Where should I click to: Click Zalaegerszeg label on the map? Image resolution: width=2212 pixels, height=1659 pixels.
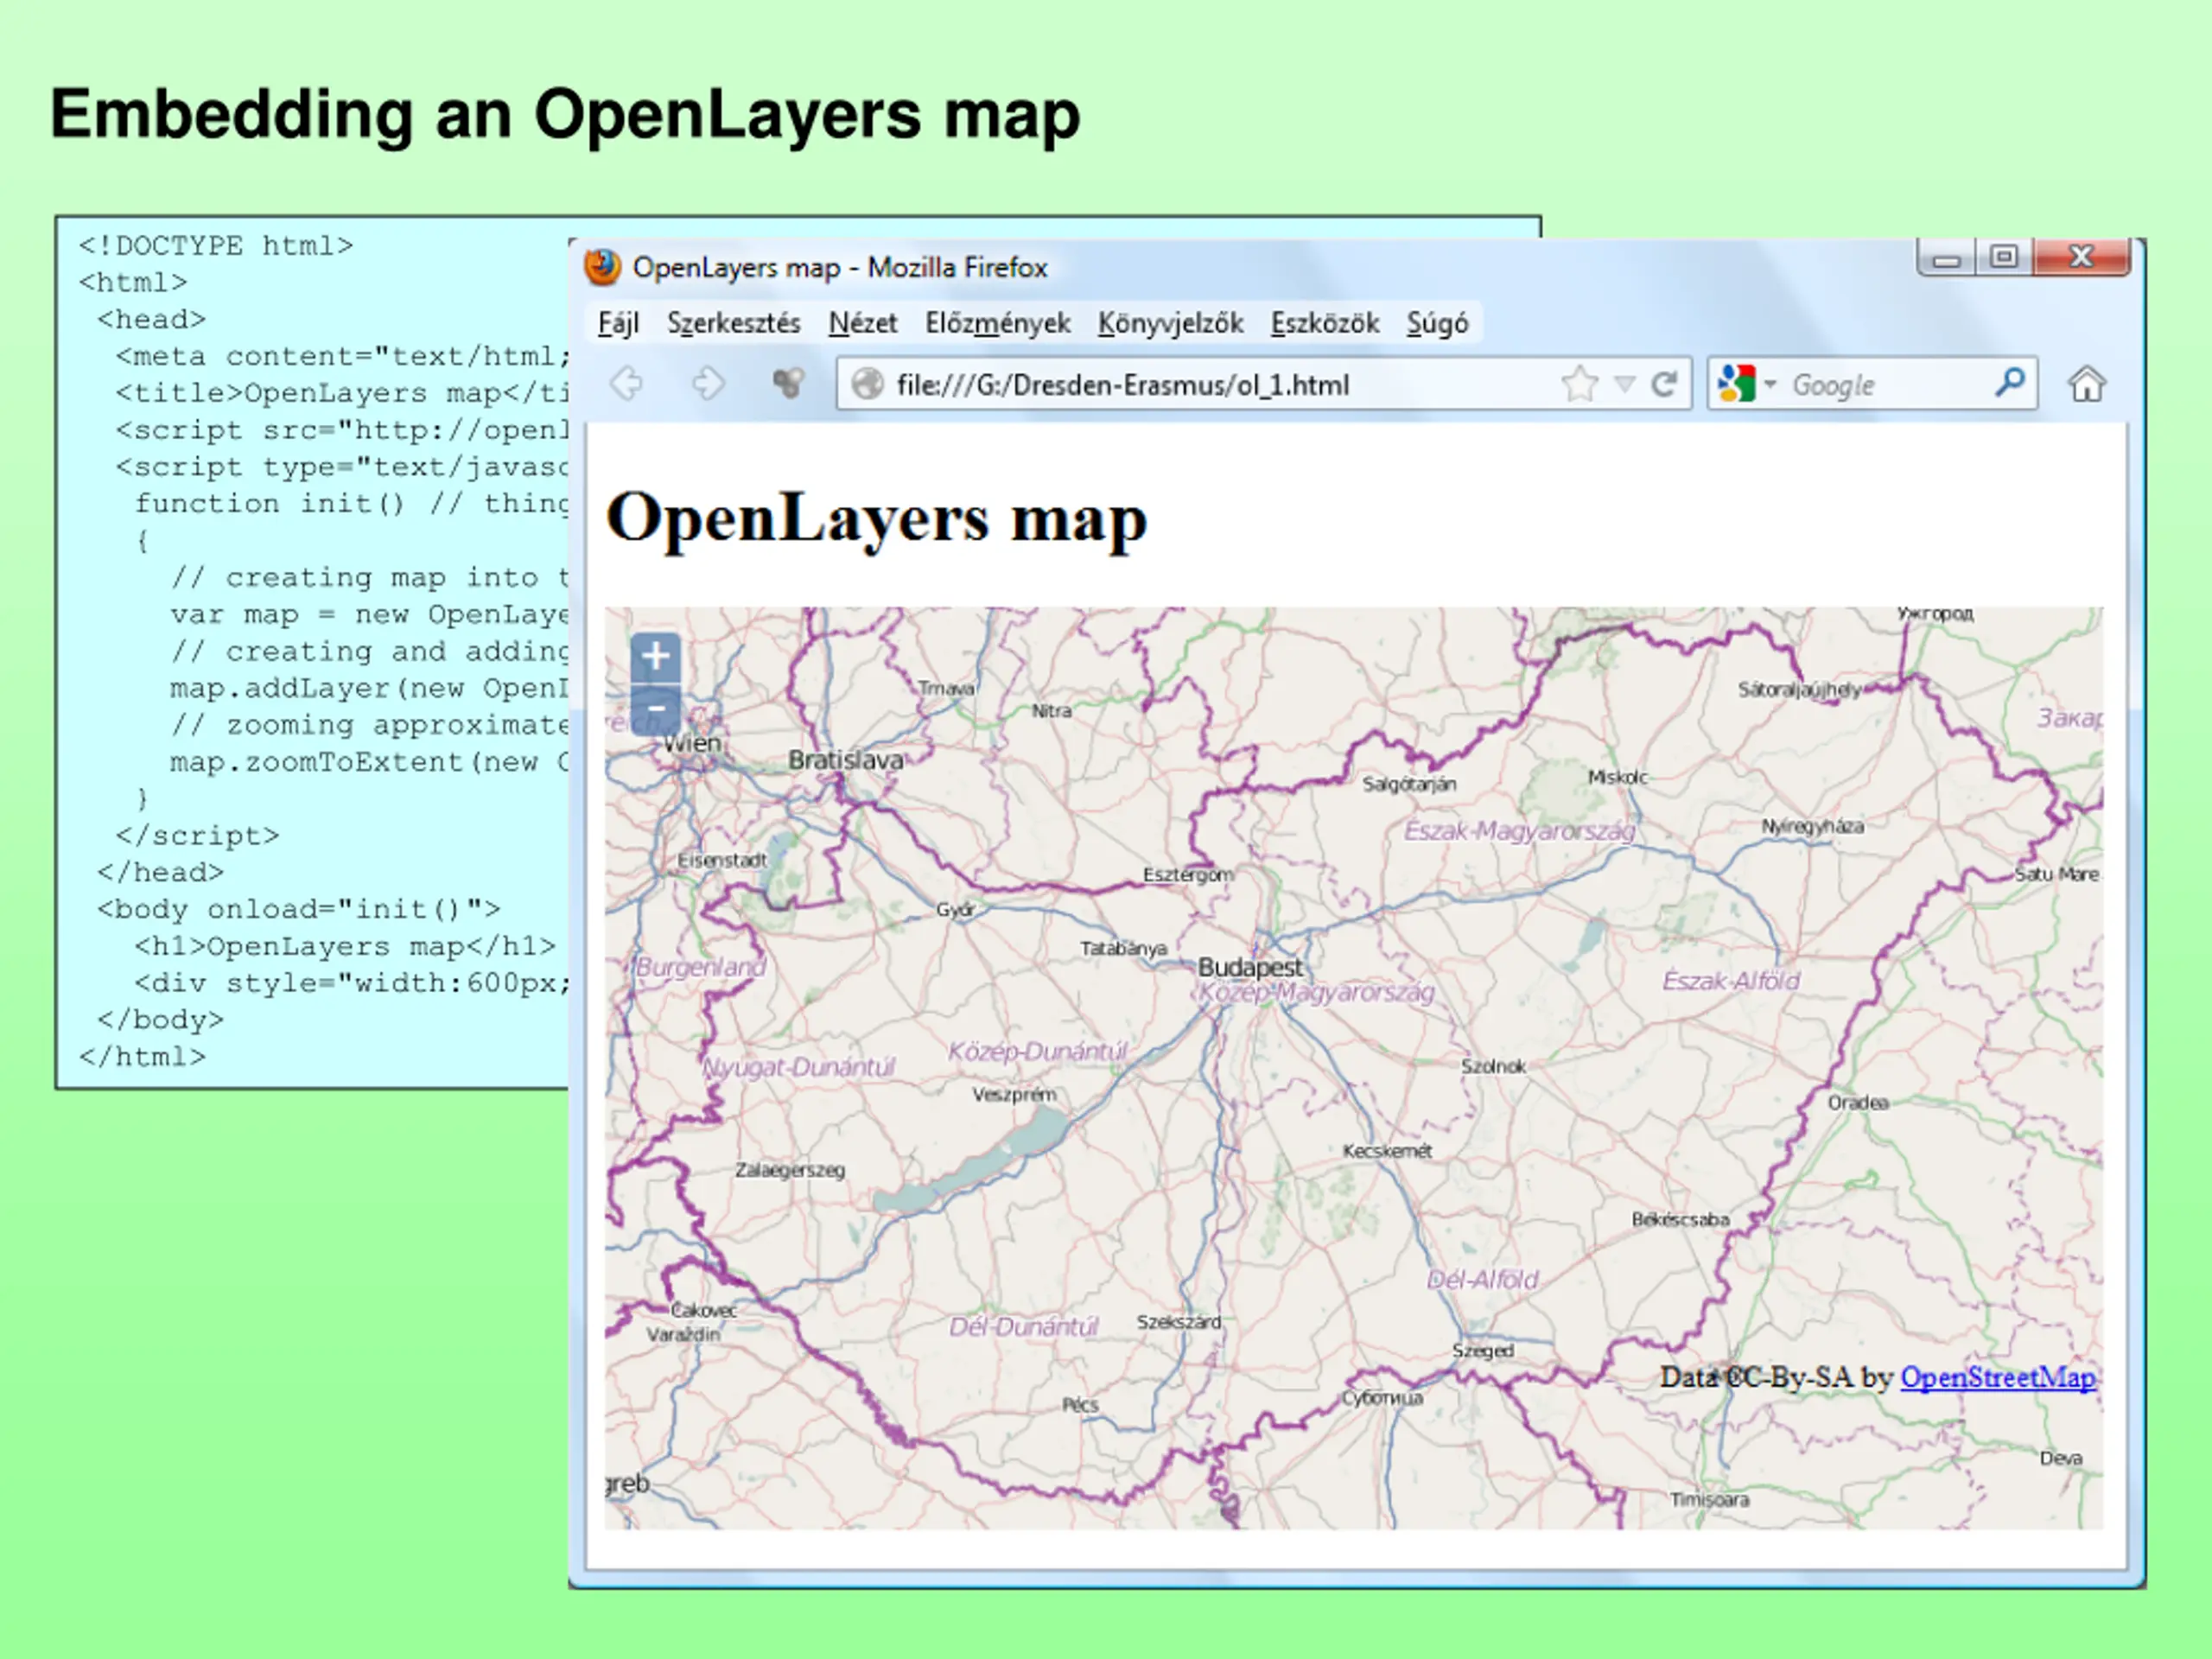click(x=790, y=1170)
